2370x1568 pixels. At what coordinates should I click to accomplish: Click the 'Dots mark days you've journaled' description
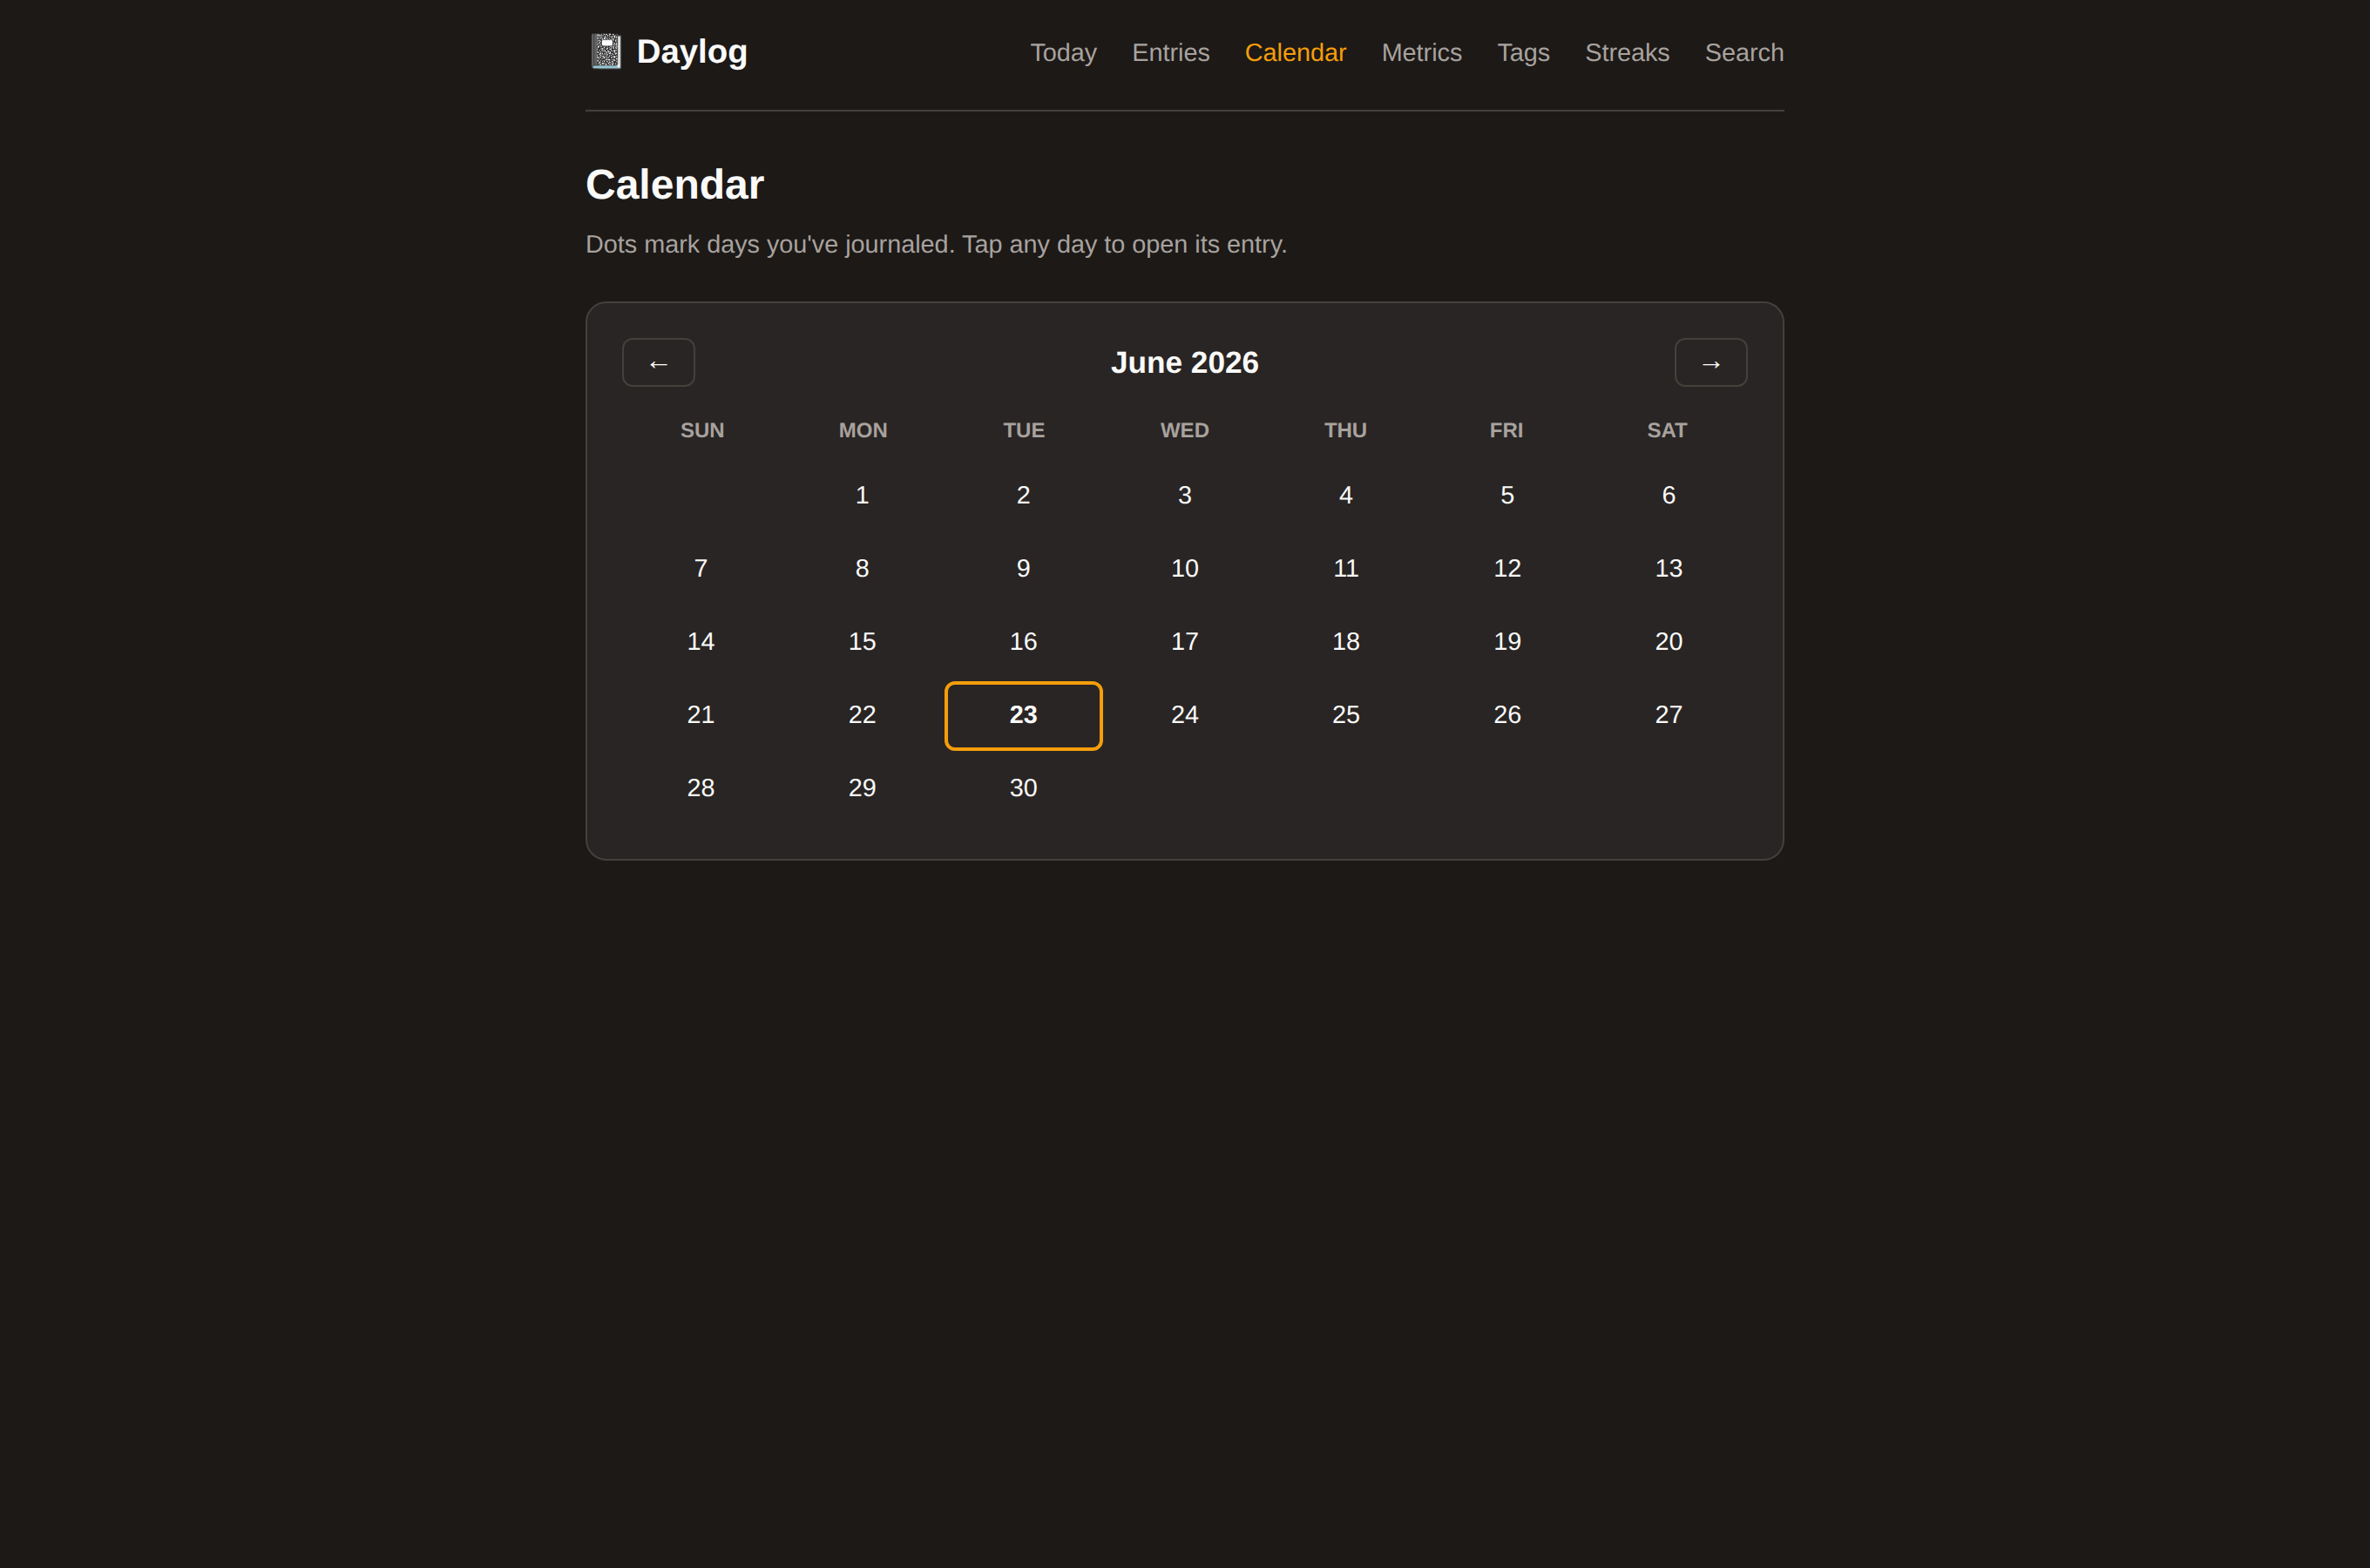(x=936, y=244)
